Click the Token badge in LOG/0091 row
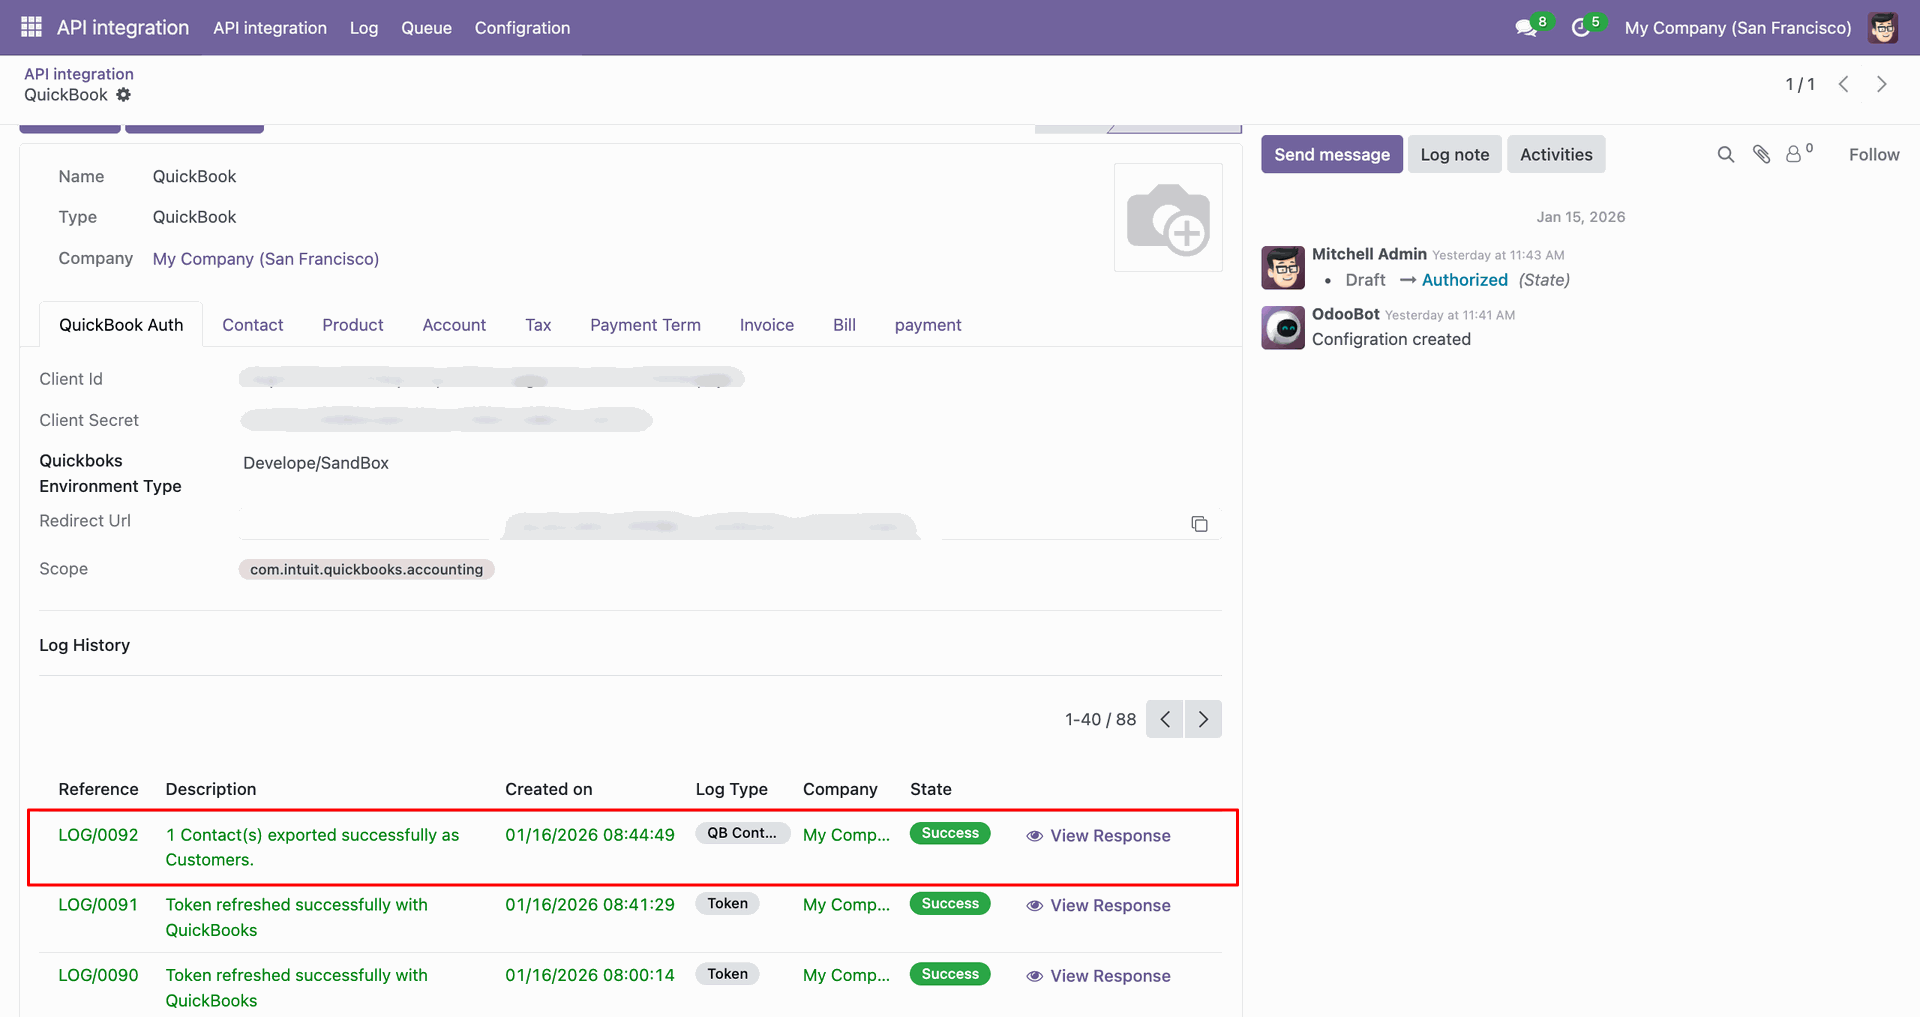 point(728,904)
